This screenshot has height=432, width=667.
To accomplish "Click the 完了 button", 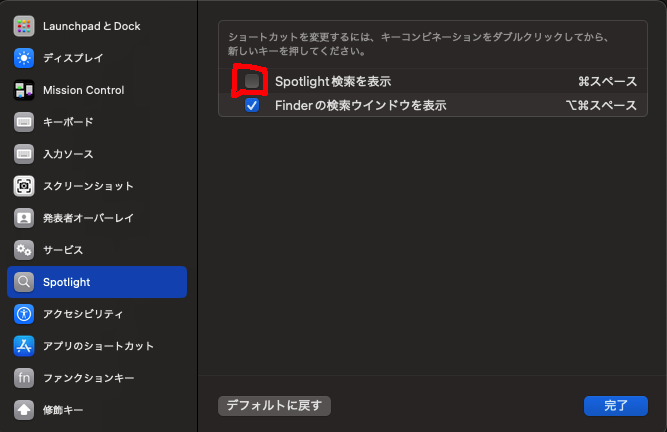I will tap(616, 406).
